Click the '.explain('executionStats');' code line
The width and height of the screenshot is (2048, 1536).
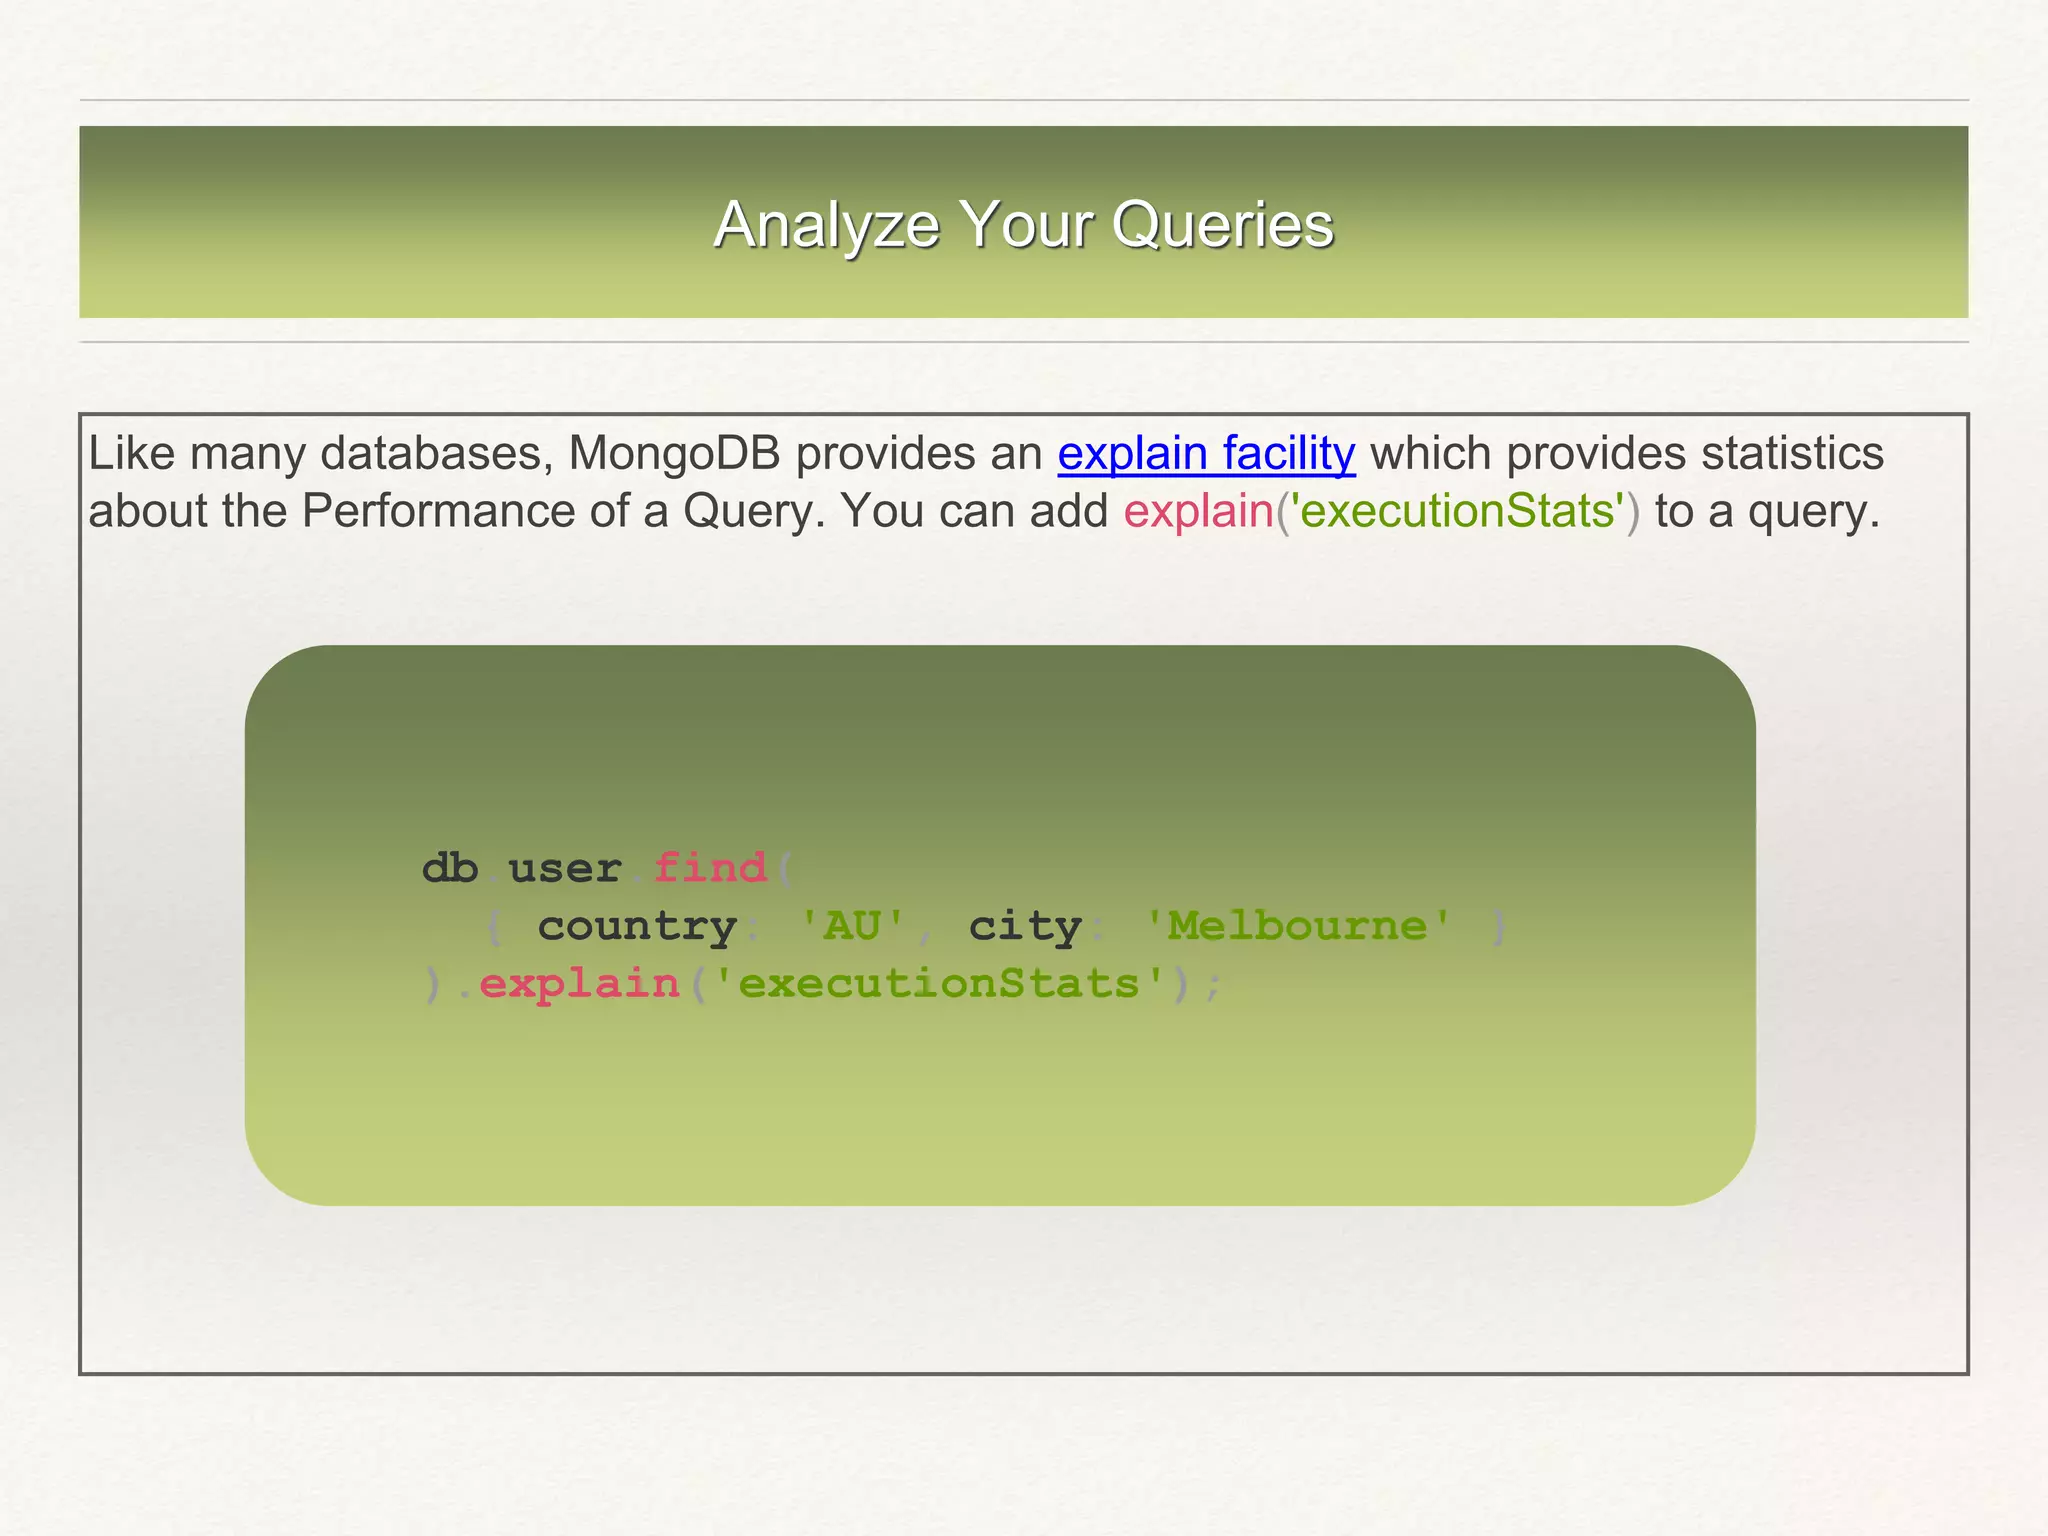pyautogui.click(x=823, y=984)
